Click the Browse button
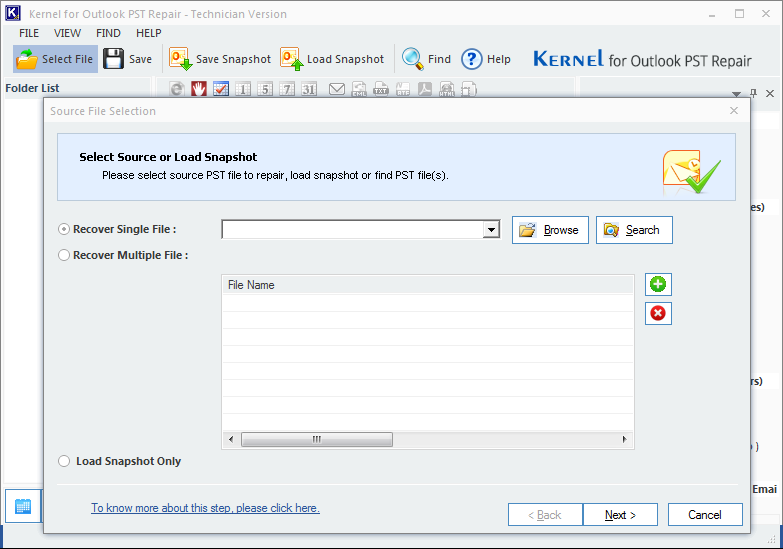 [550, 230]
